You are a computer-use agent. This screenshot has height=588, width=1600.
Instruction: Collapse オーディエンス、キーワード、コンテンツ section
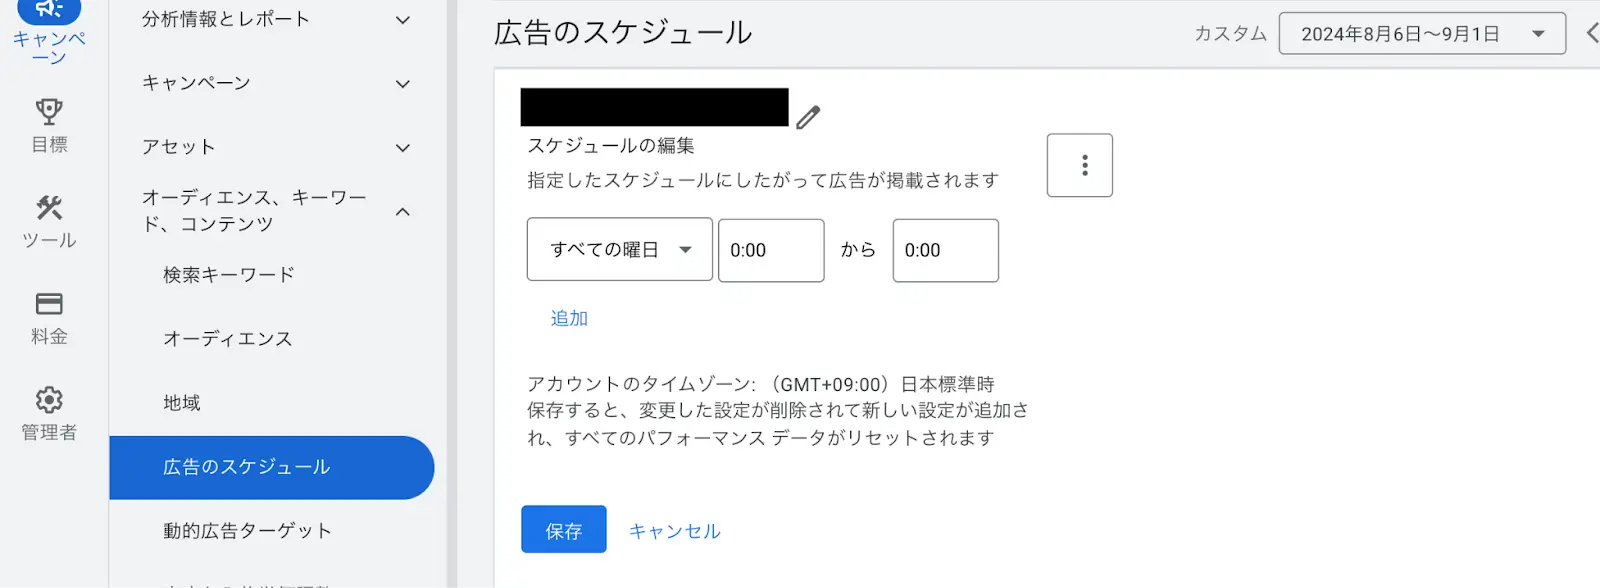click(402, 211)
